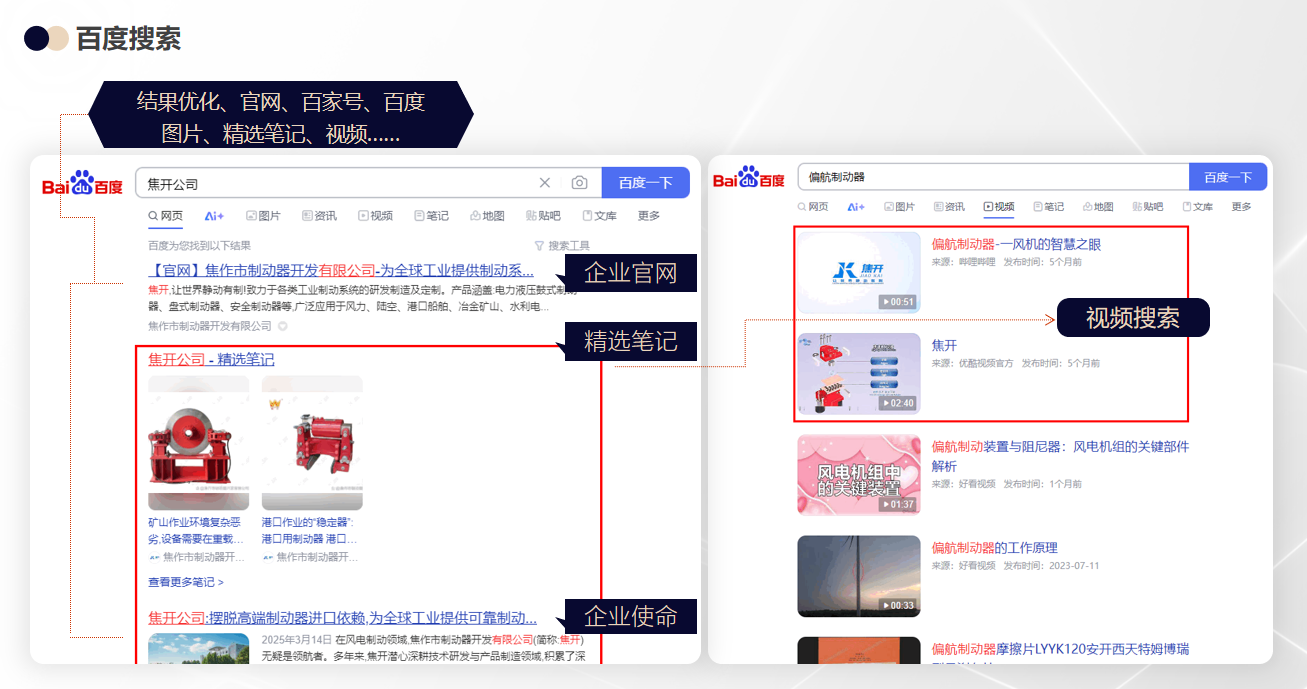Open video 偏航制动装置与阻尼器：风电机组的关键部件解析

[1060, 456]
